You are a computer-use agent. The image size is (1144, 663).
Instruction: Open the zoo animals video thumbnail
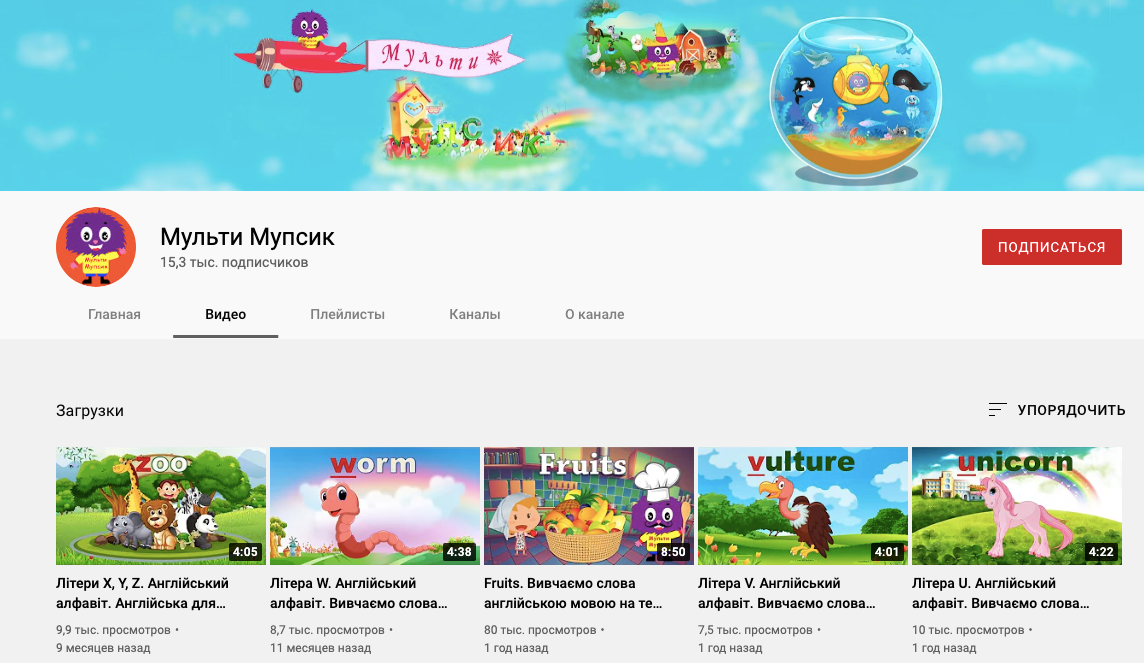click(161, 506)
